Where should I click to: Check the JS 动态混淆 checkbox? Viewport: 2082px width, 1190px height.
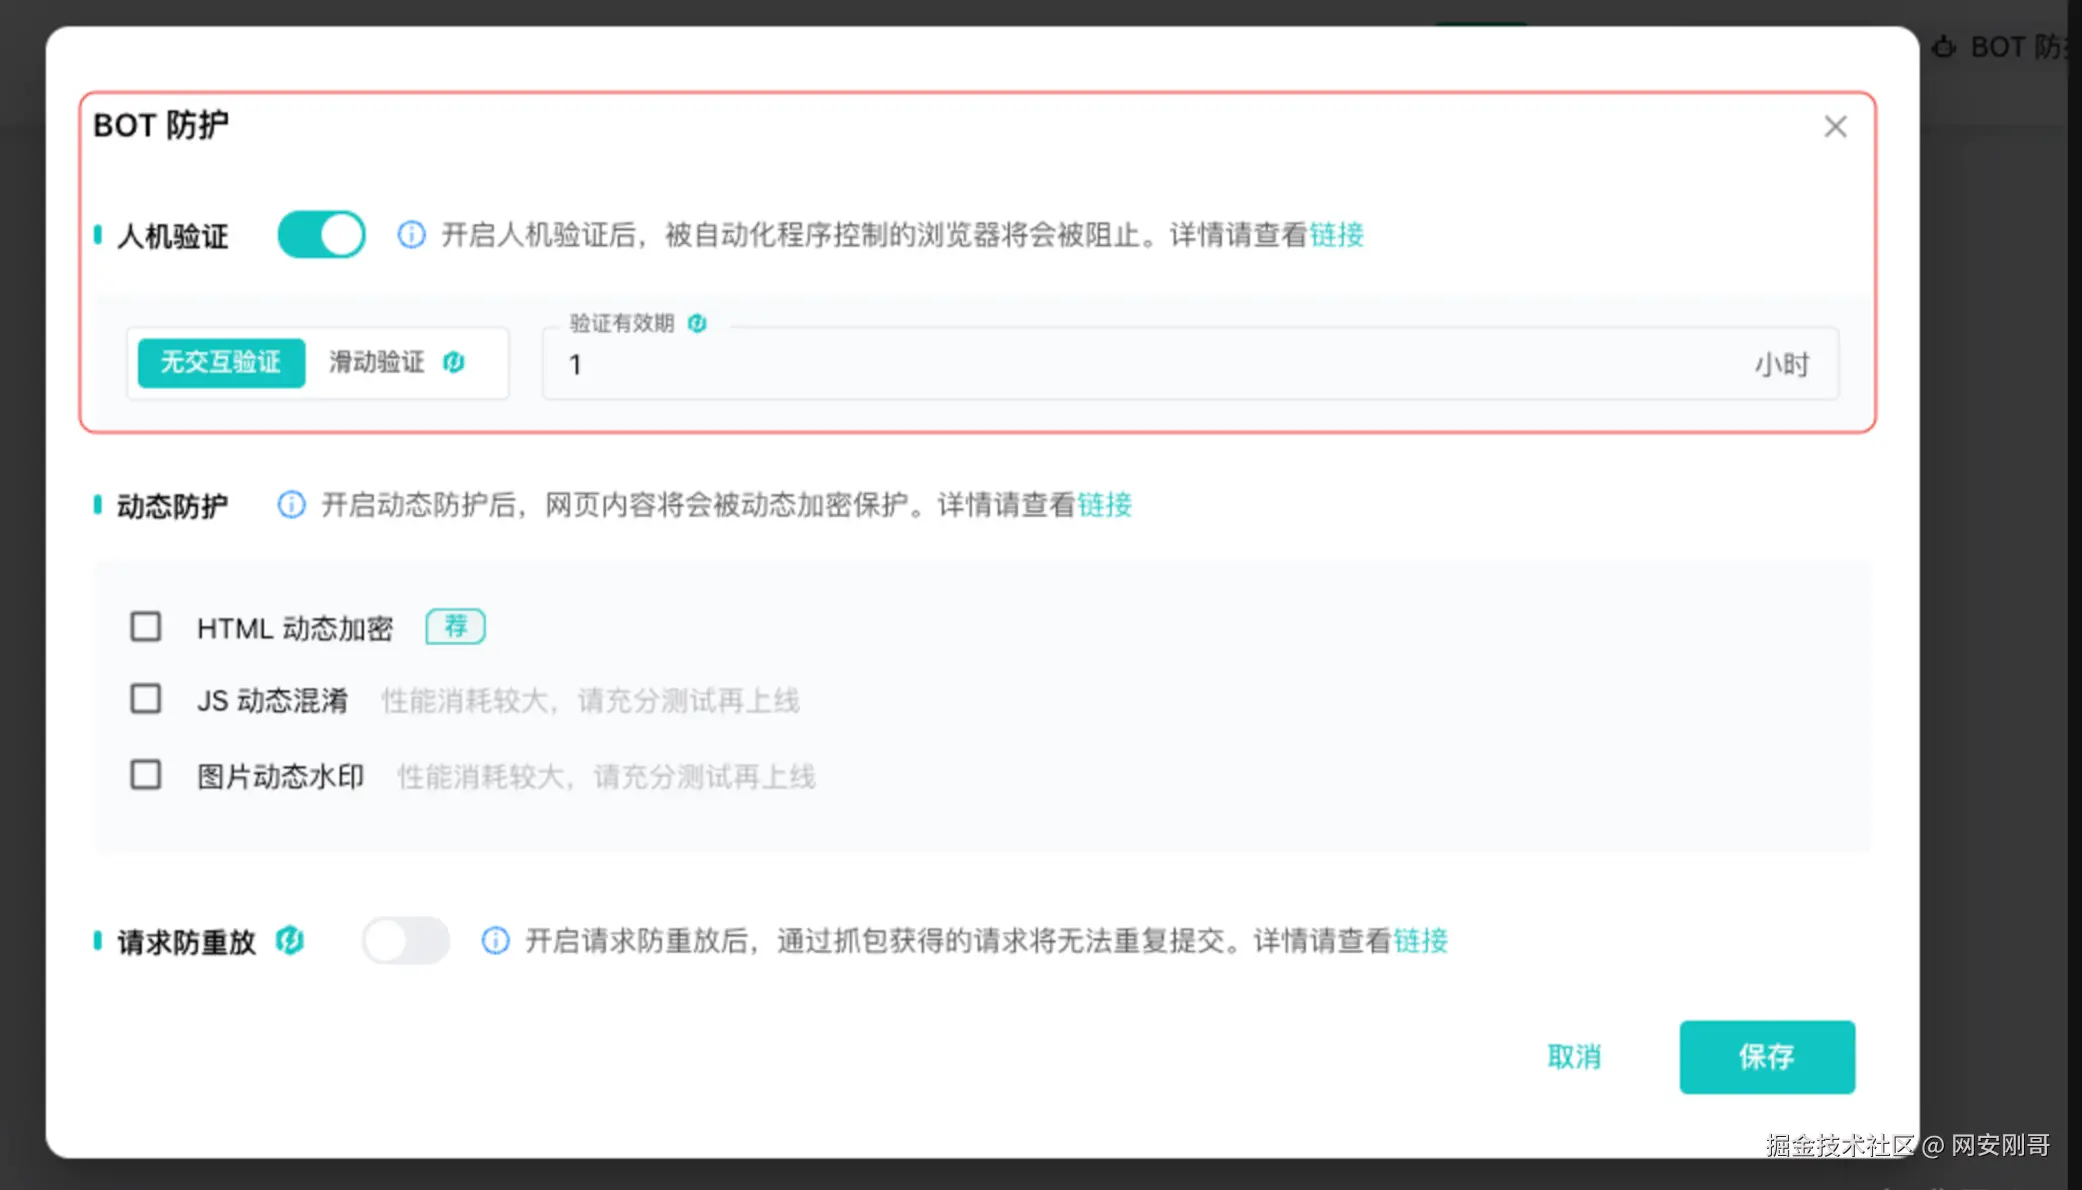(x=146, y=699)
